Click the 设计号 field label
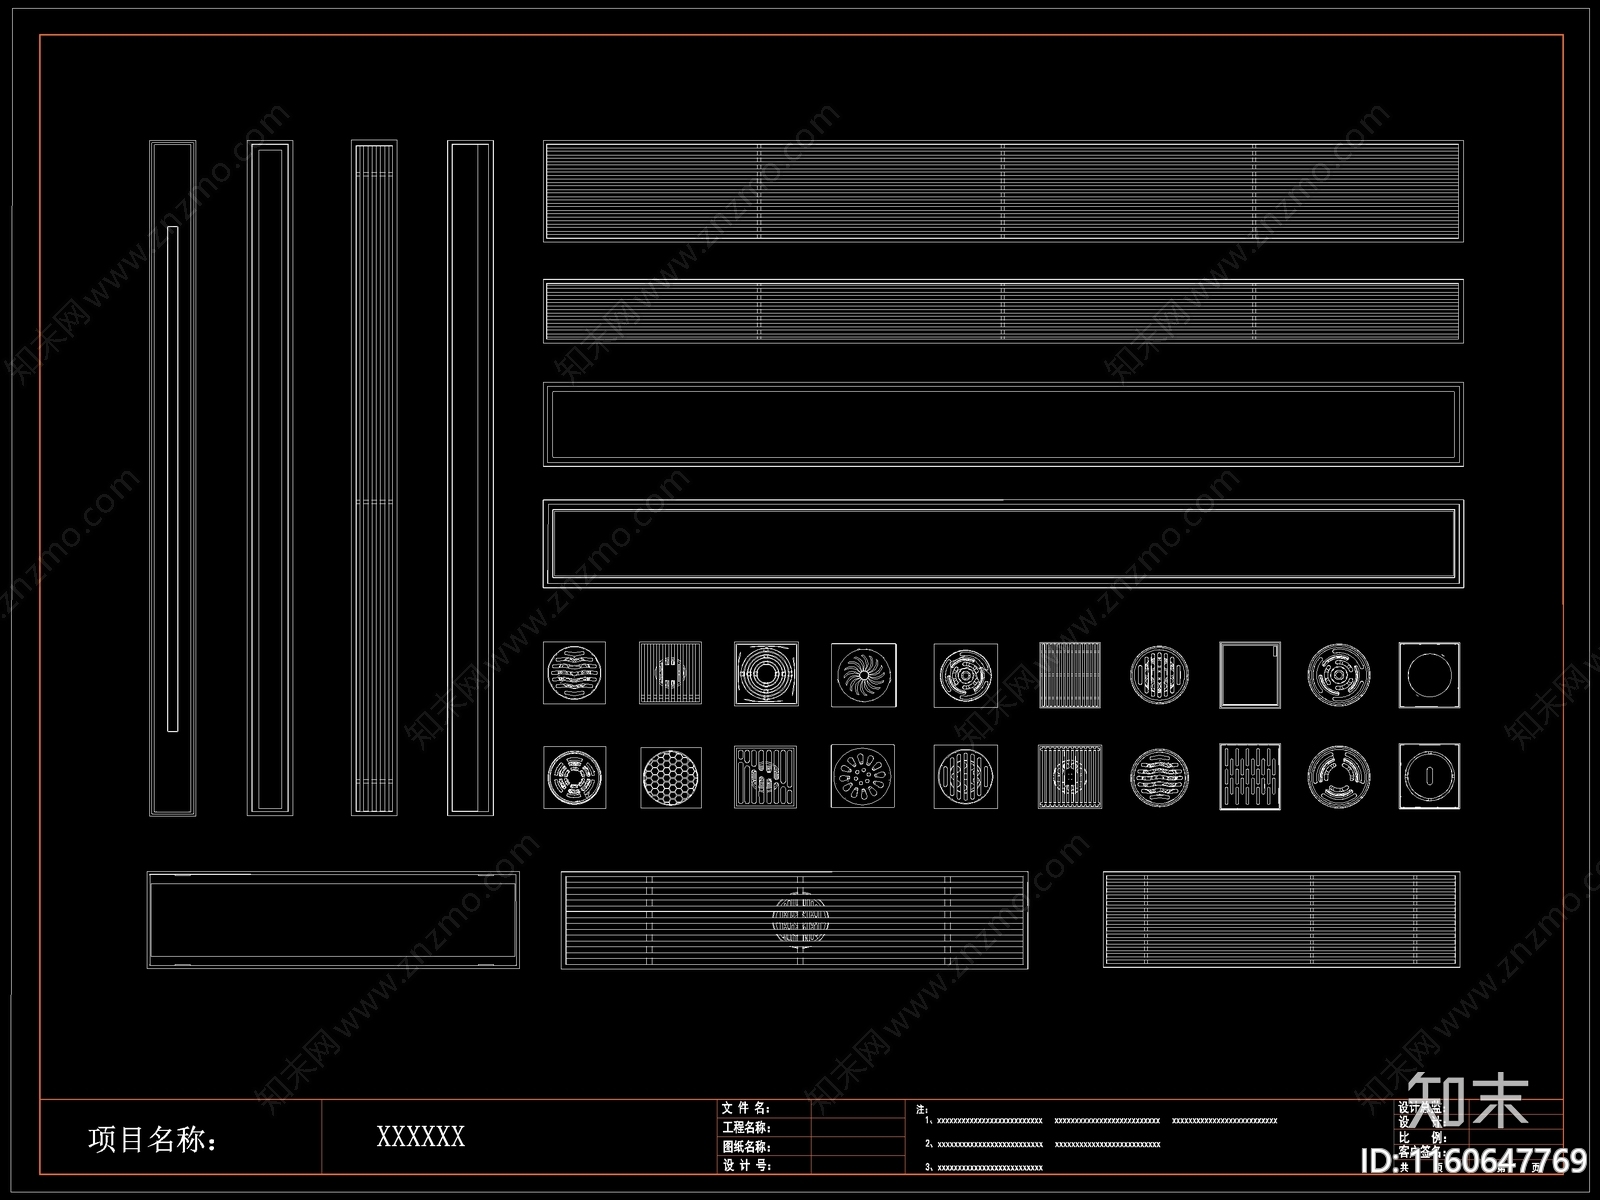The image size is (1600, 1200). coord(746,1165)
